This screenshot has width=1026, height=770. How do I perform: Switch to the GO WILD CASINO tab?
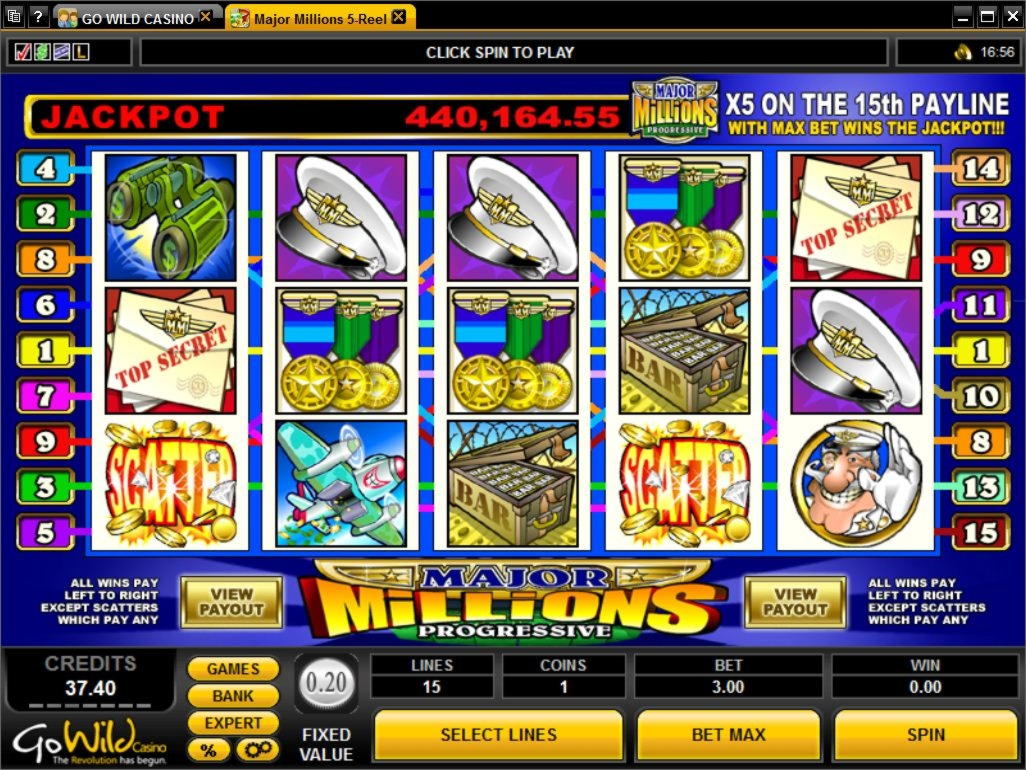(x=137, y=18)
